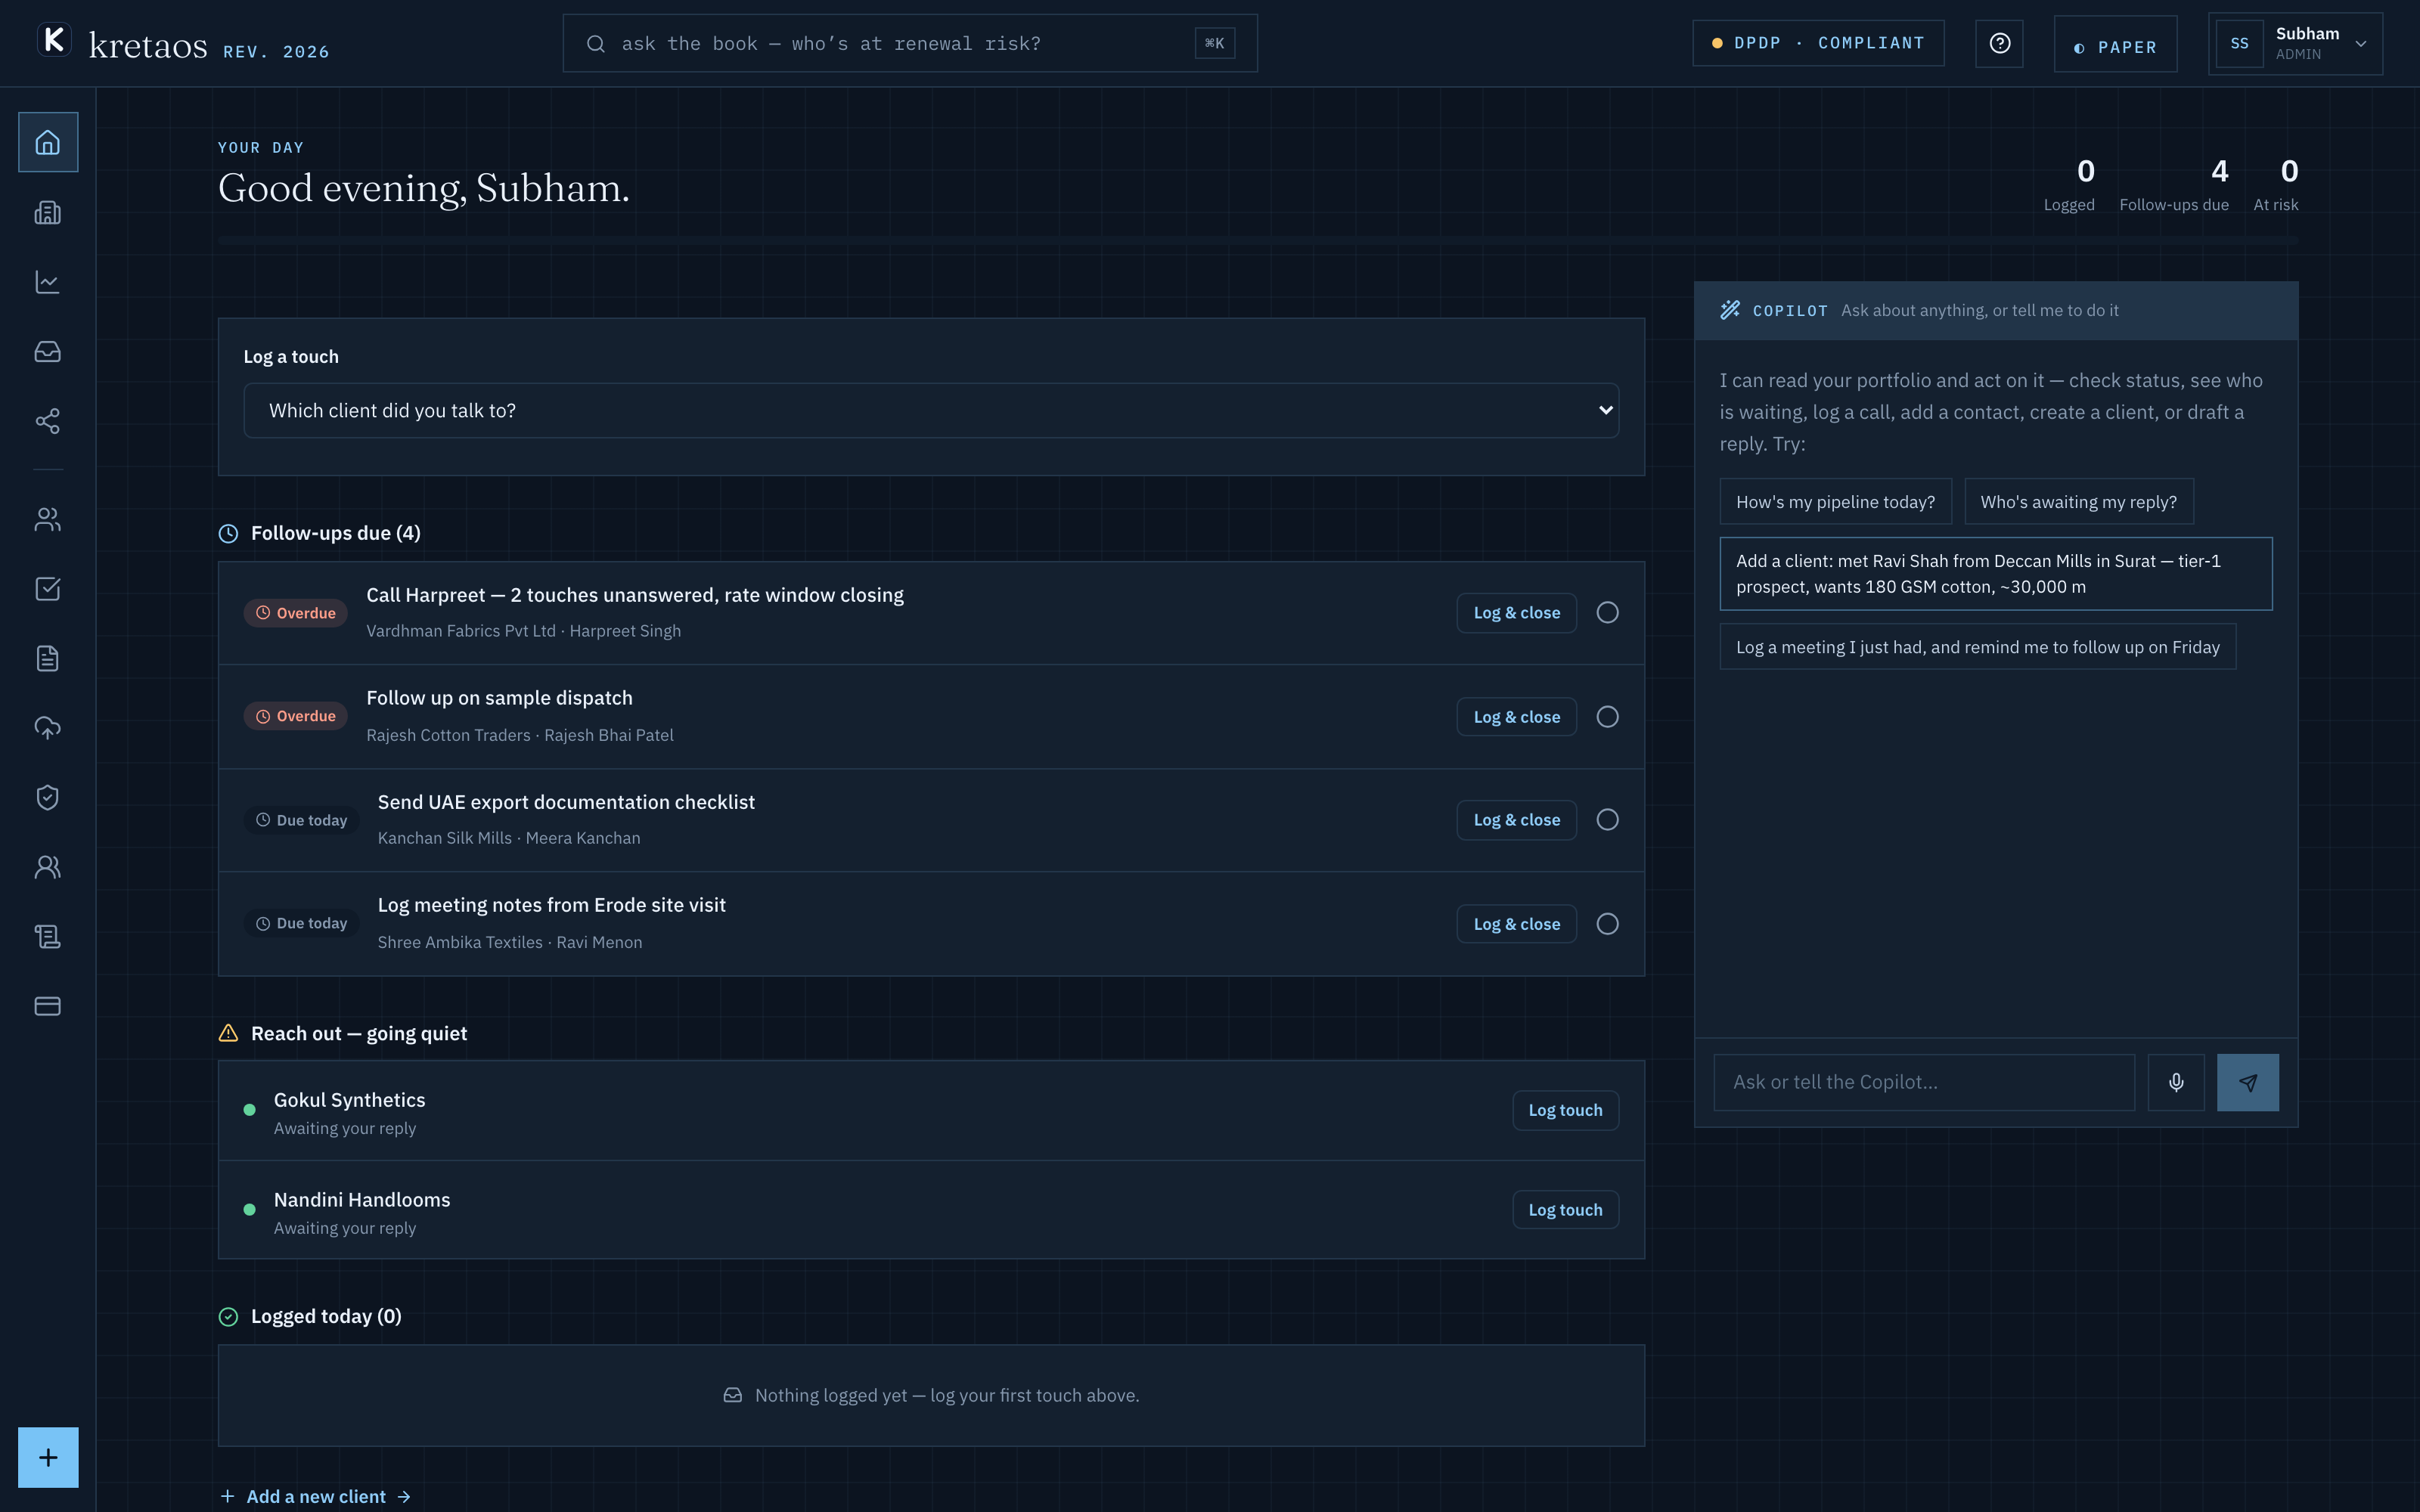Choose the Log a meeting Friday suggestion
This screenshot has width=2420, height=1512.
pyautogui.click(x=1977, y=647)
